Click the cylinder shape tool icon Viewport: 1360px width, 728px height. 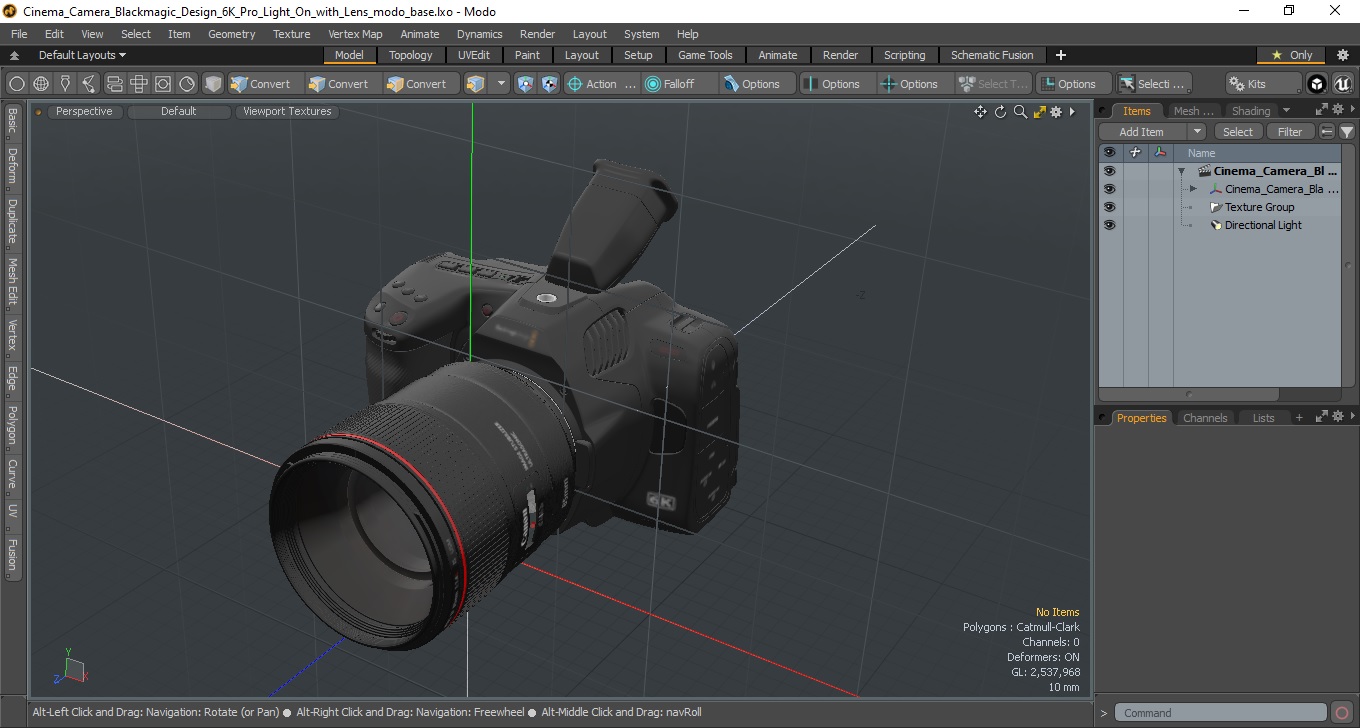tap(138, 84)
